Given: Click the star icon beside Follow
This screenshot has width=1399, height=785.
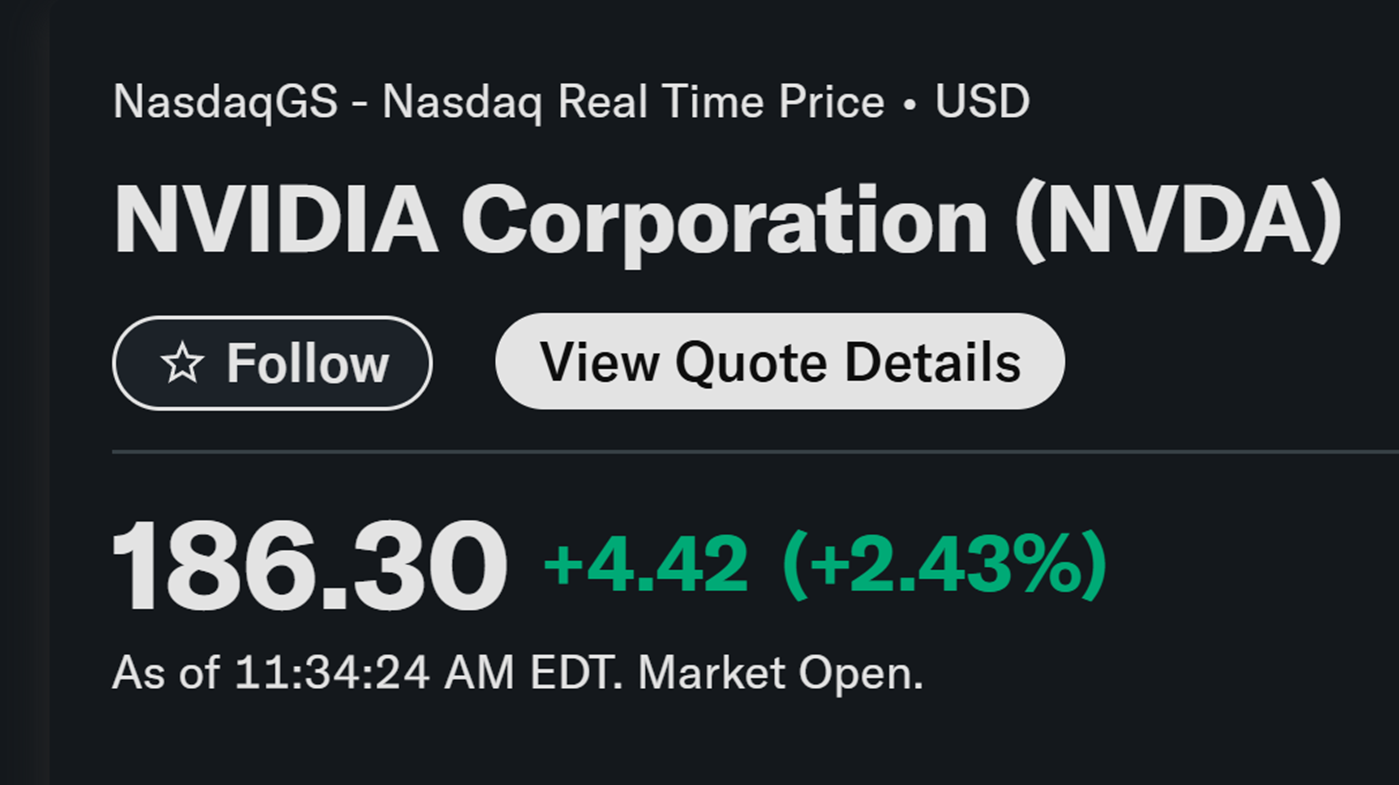Looking at the screenshot, I should 182,364.
